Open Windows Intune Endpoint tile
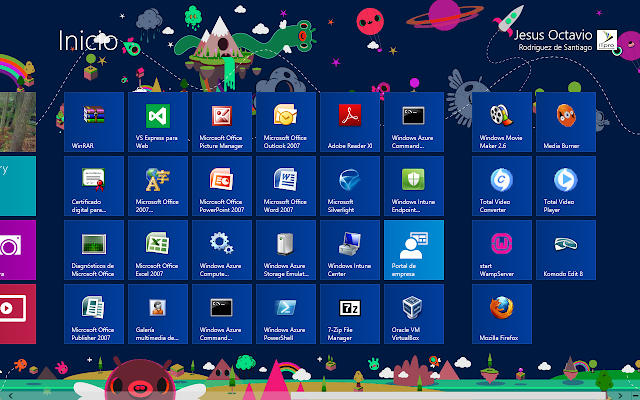The image size is (640, 400). point(414,186)
